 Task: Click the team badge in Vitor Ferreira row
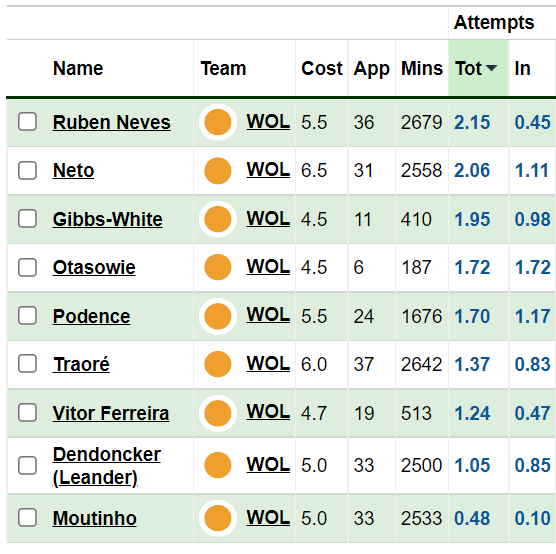[218, 413]
